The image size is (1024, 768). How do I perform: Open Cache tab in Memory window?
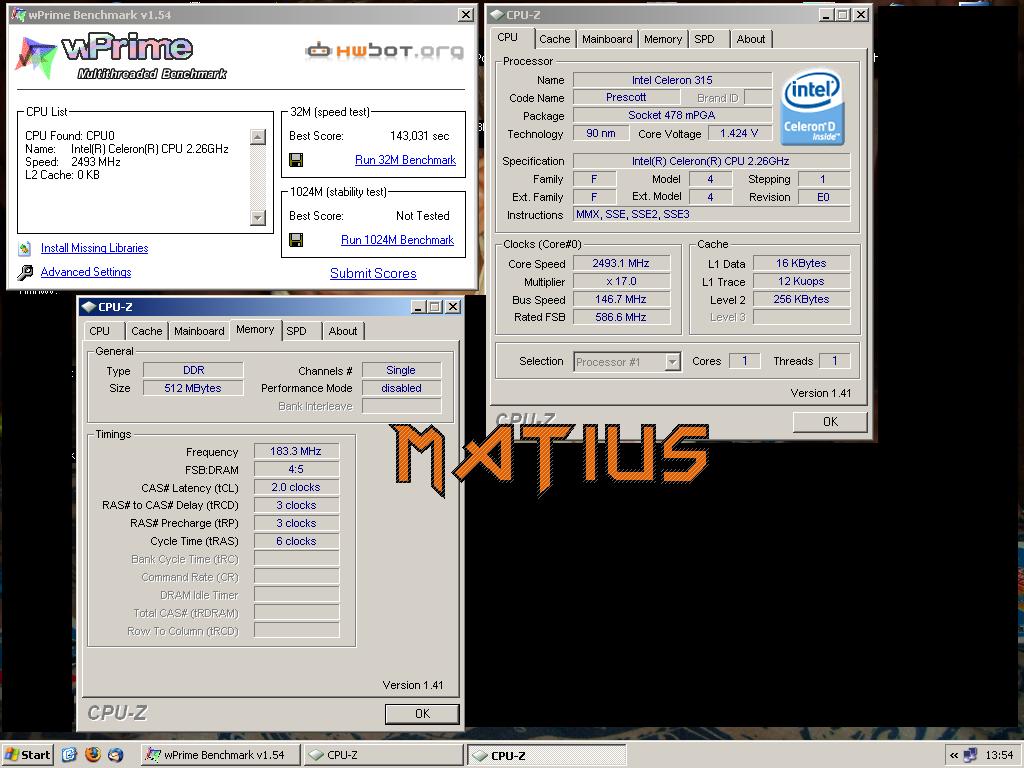(x=146, y=331)
